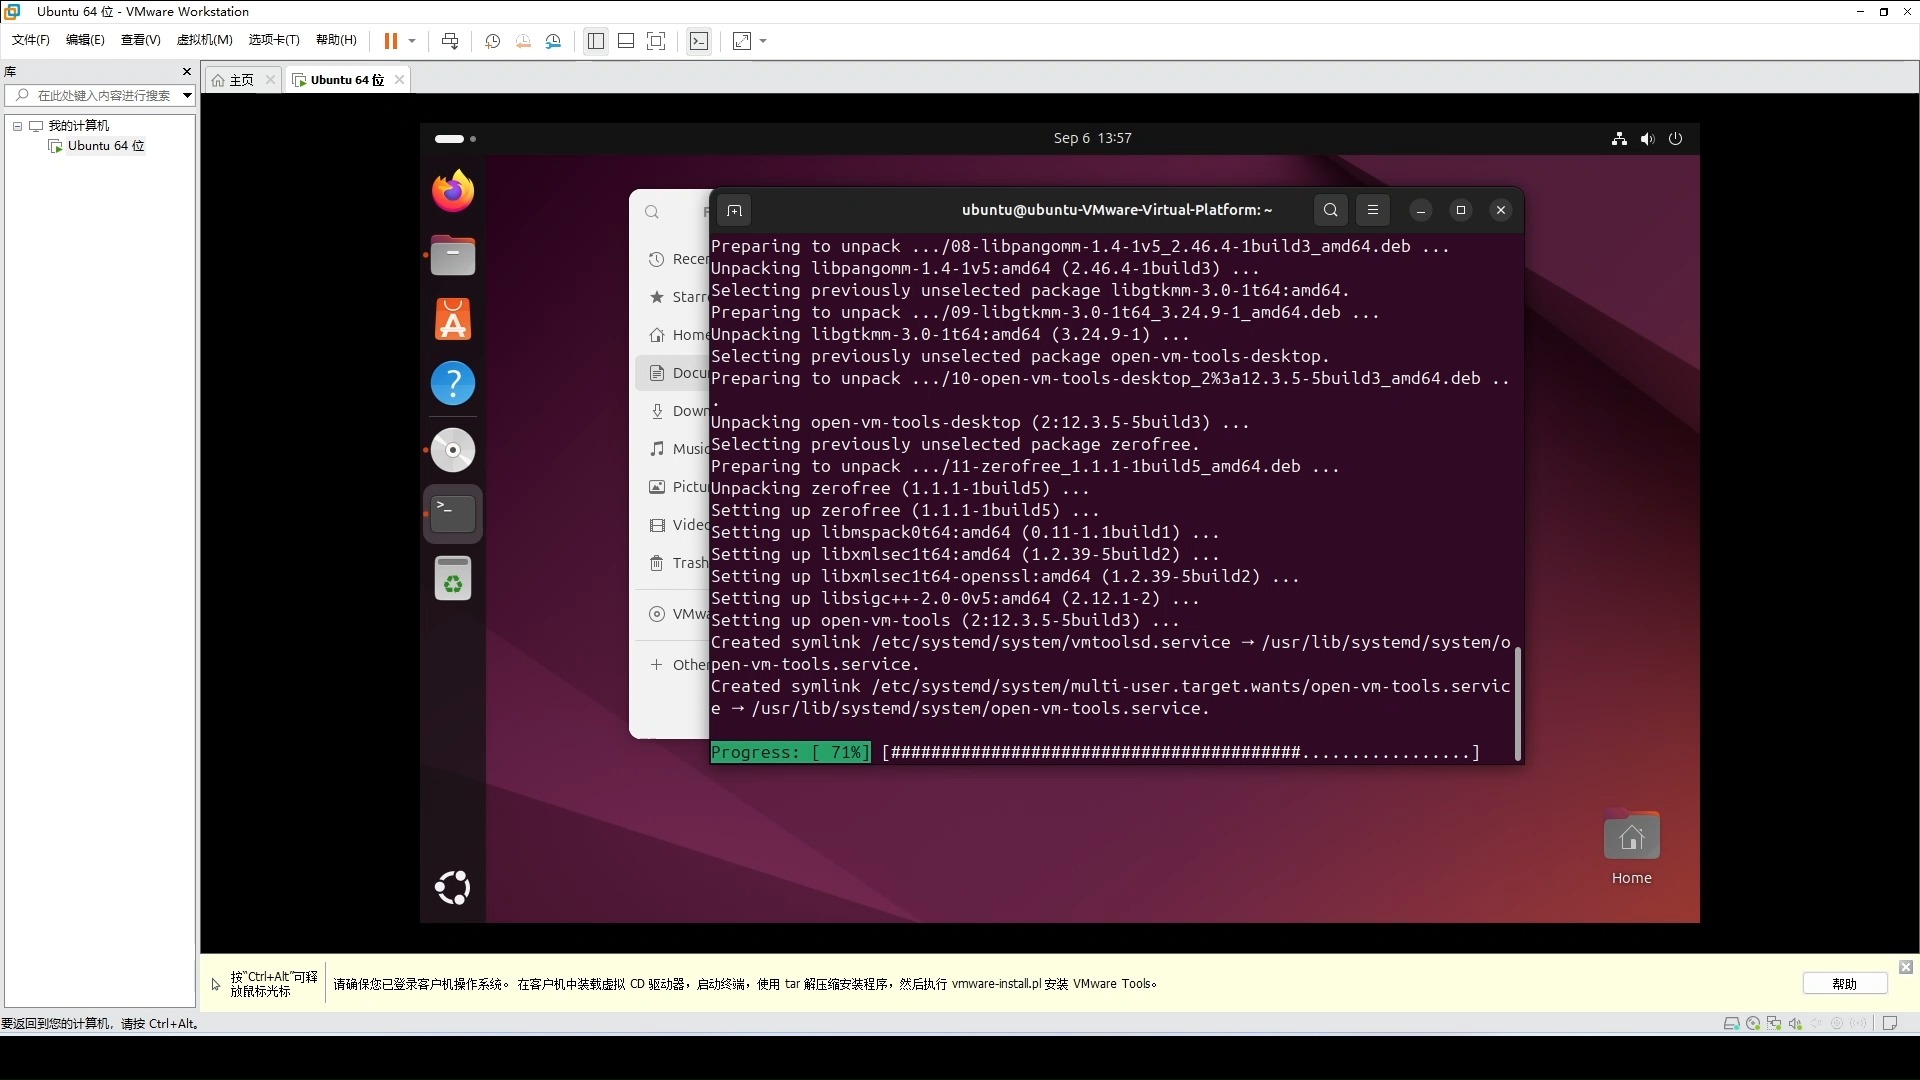
Task: Toggle the library sidebar view
Action: (x=596, y=41)
